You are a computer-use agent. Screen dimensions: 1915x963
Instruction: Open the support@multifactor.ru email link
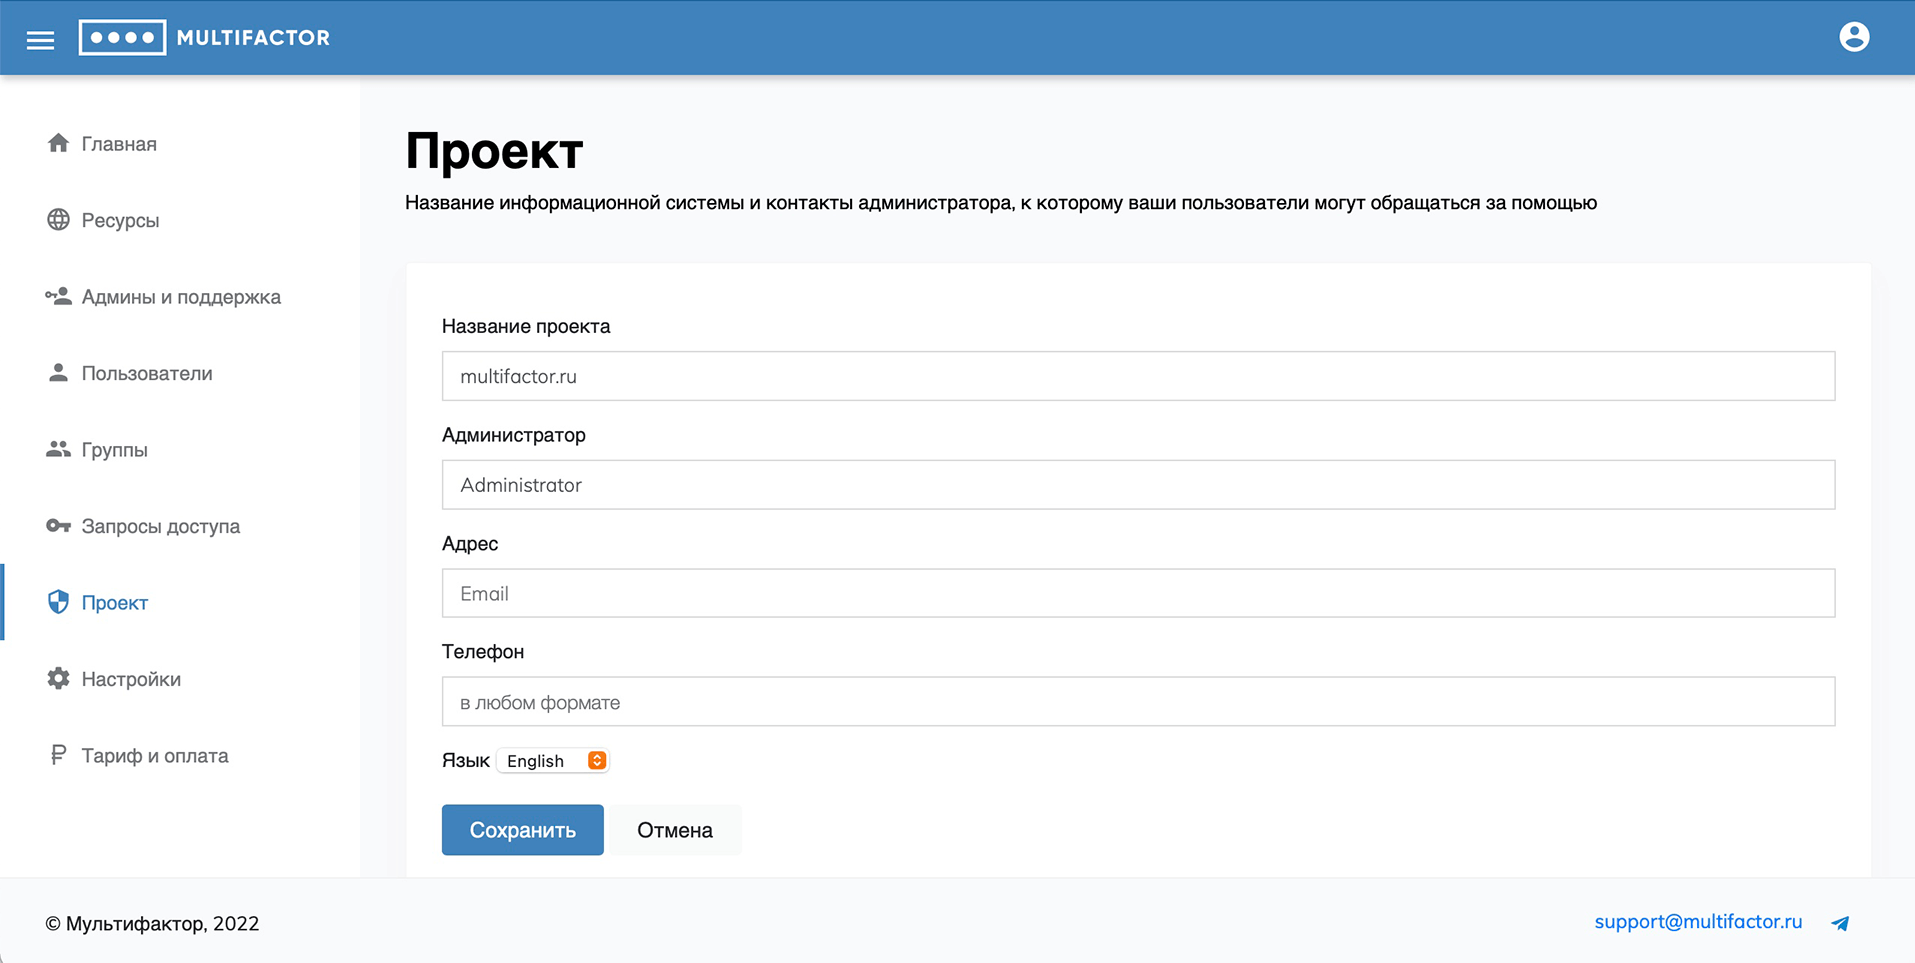pyautogui.click(x=1697, y=922)
